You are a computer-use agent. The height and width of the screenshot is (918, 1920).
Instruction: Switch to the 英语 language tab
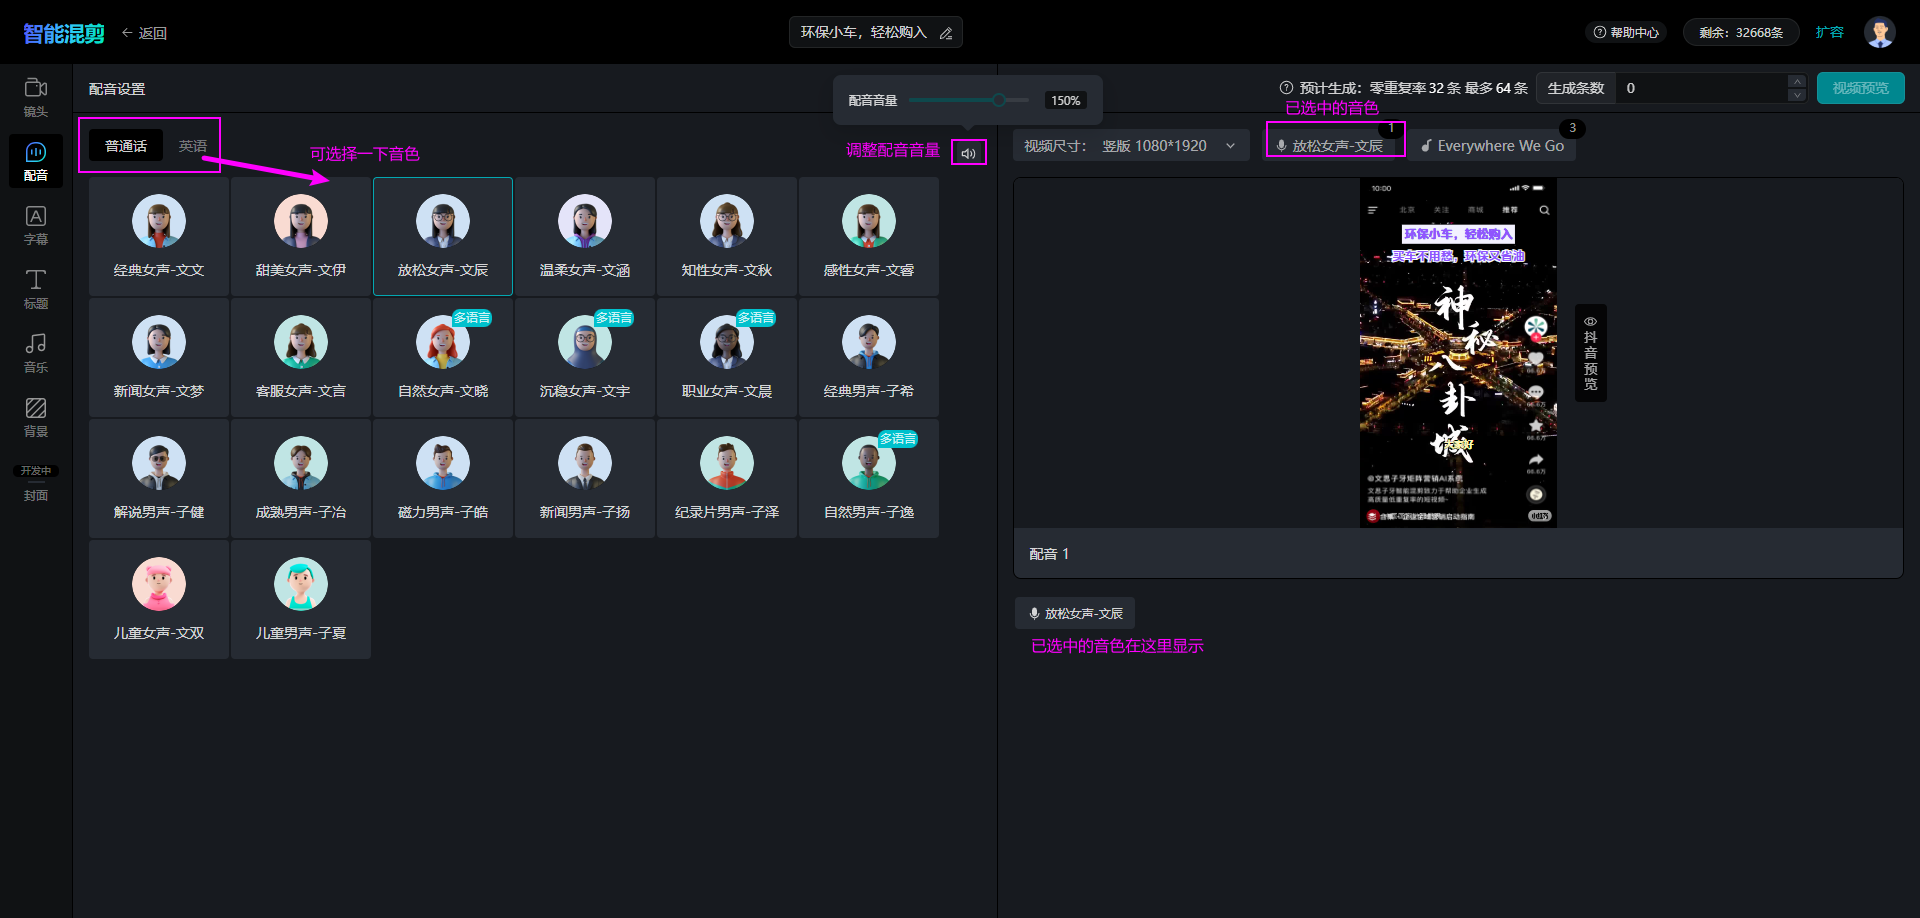tap(193, 146)
